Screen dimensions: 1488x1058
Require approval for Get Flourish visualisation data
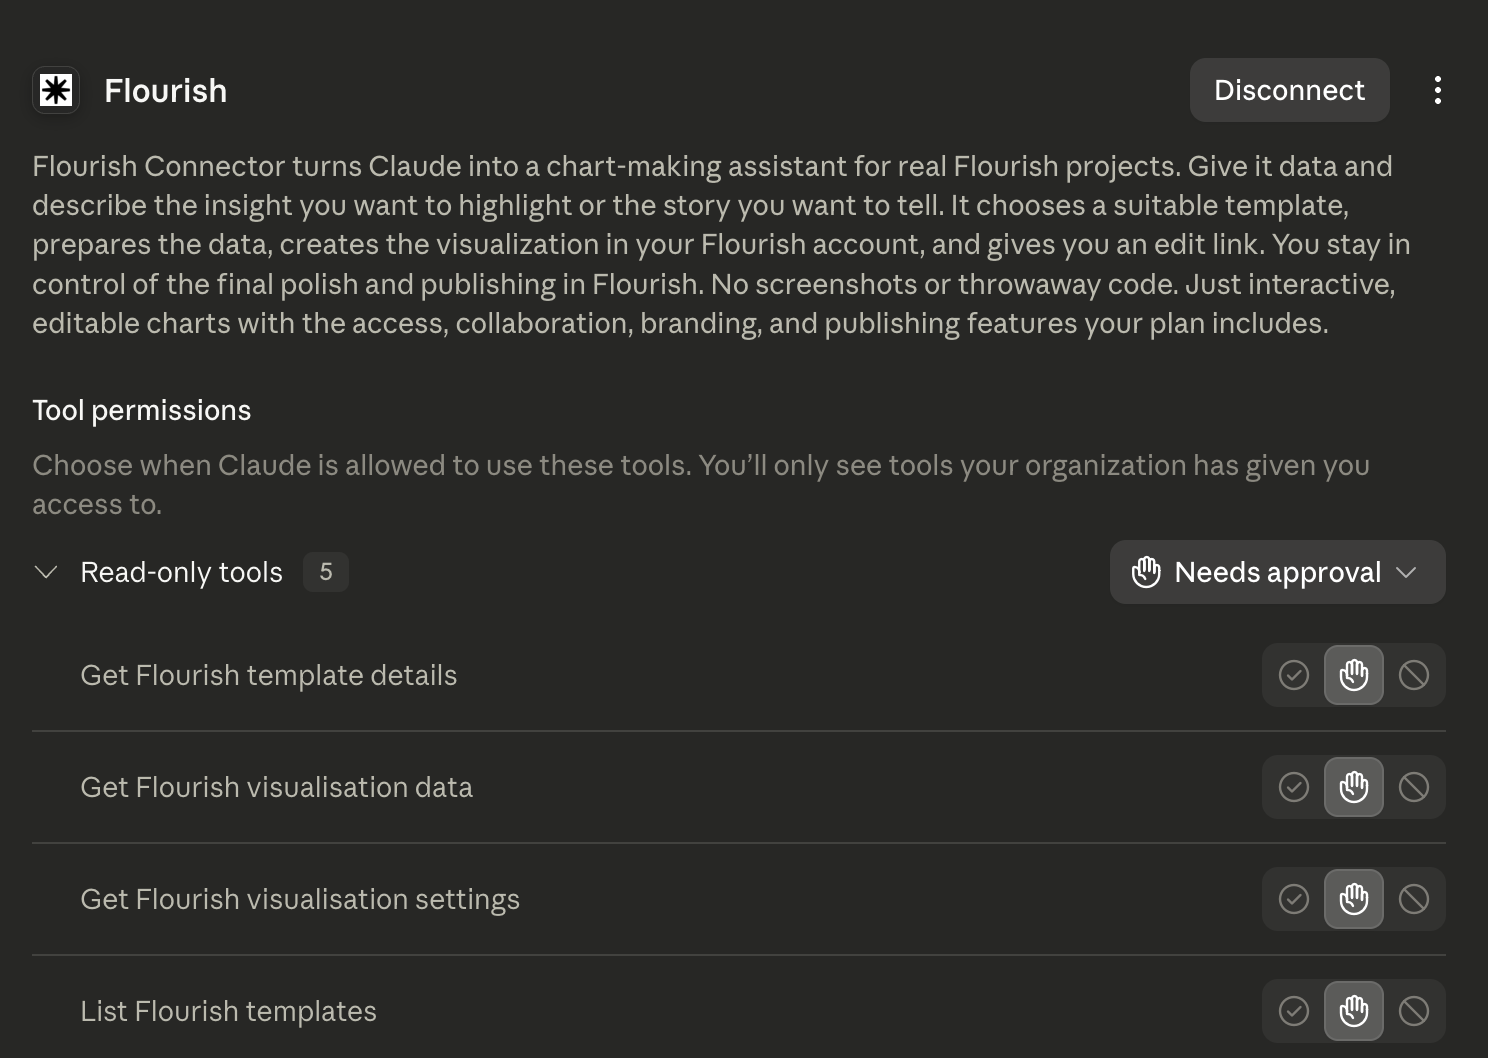(x=1353, y=787)
